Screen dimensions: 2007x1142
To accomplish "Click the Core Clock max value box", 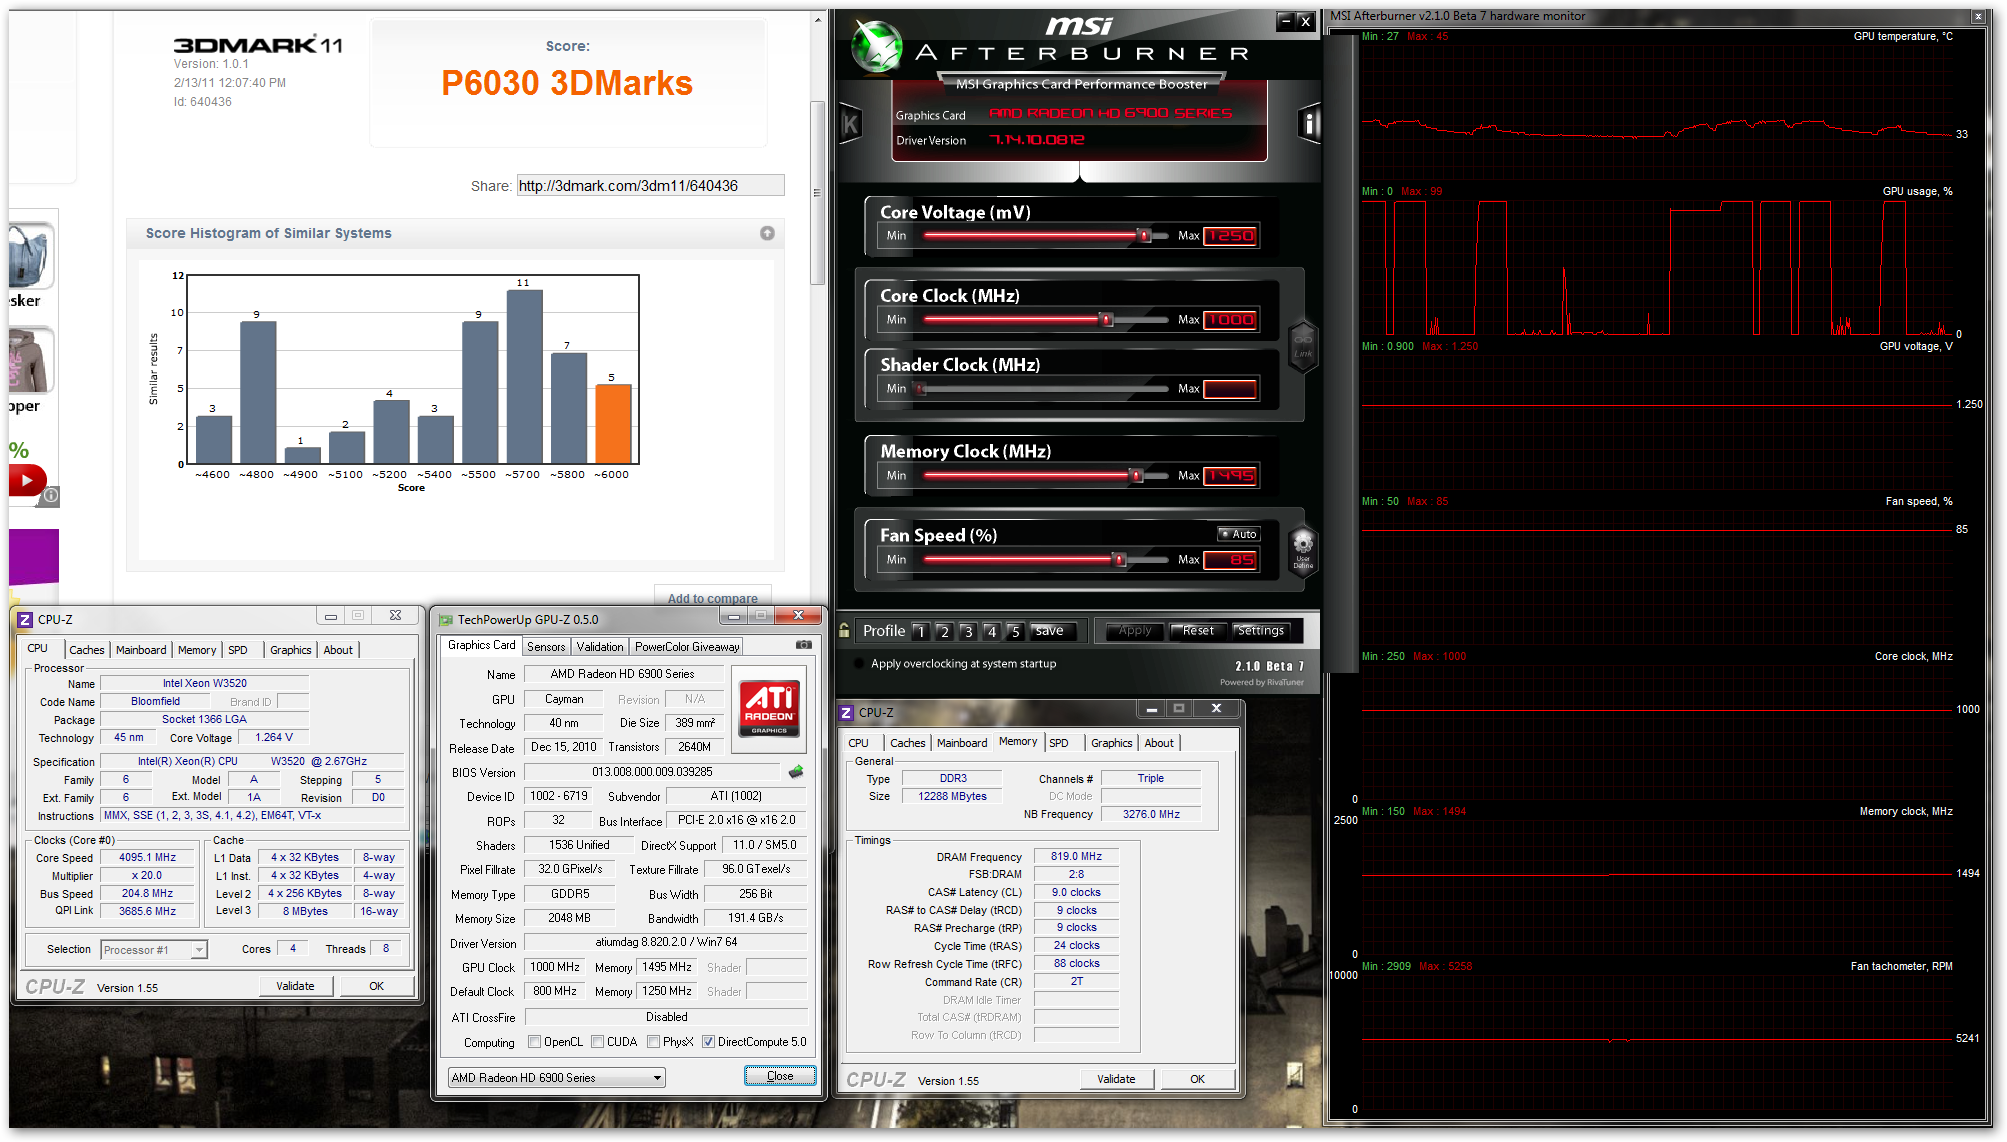I will click(1231, 320).
